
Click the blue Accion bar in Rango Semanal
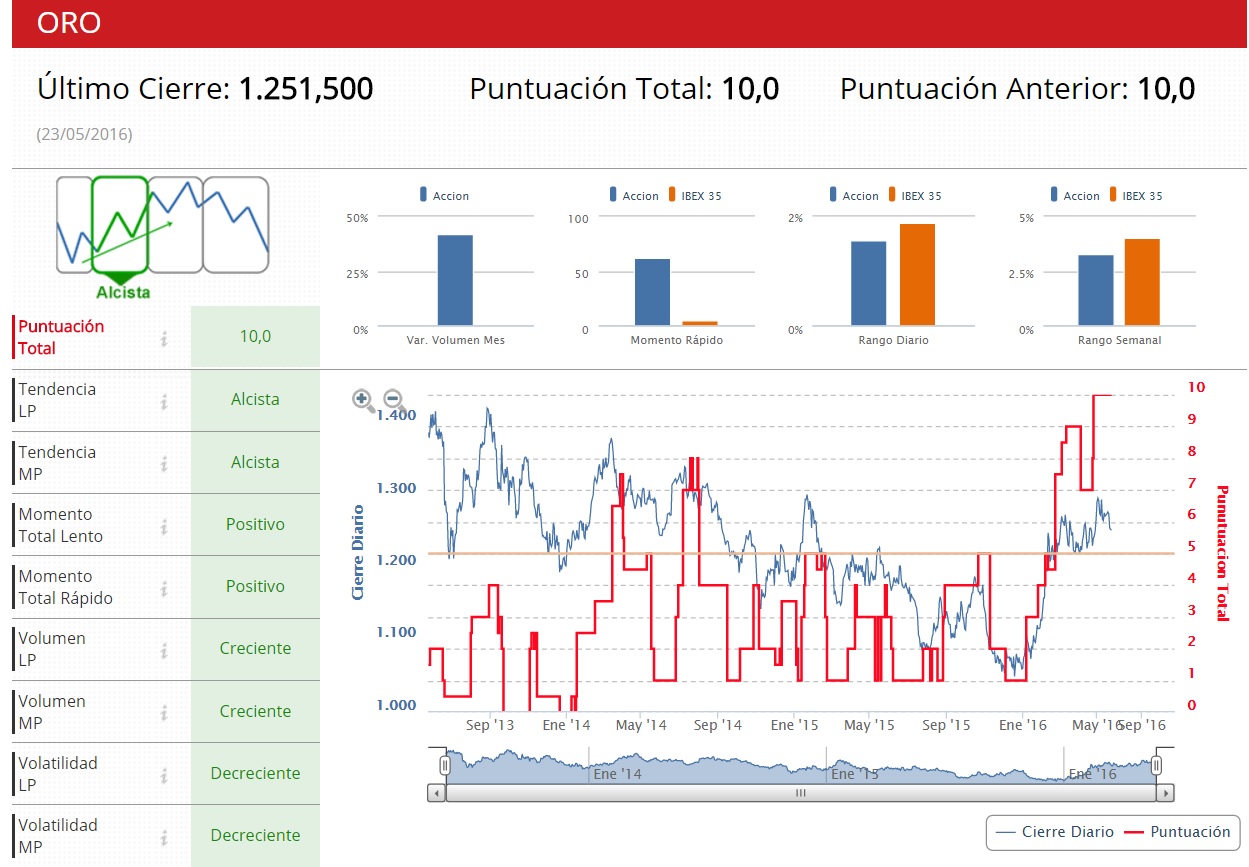click(1096, 290)
